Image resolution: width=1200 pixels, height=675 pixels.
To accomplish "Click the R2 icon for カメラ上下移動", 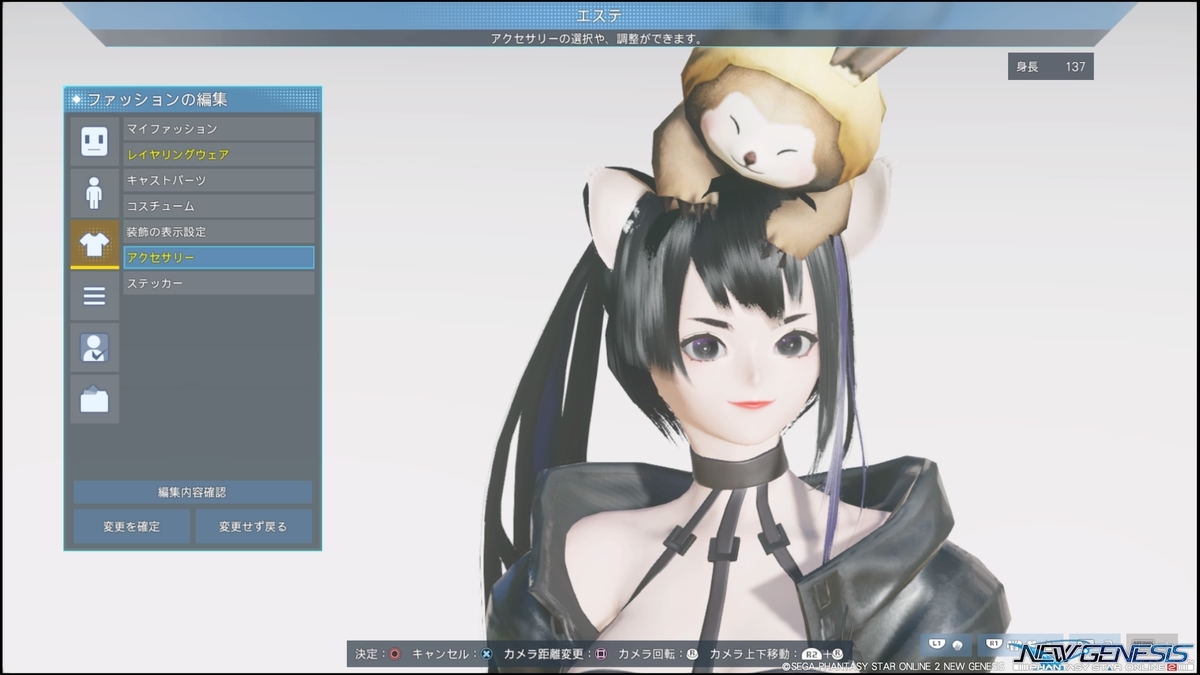I will [812, 654].
